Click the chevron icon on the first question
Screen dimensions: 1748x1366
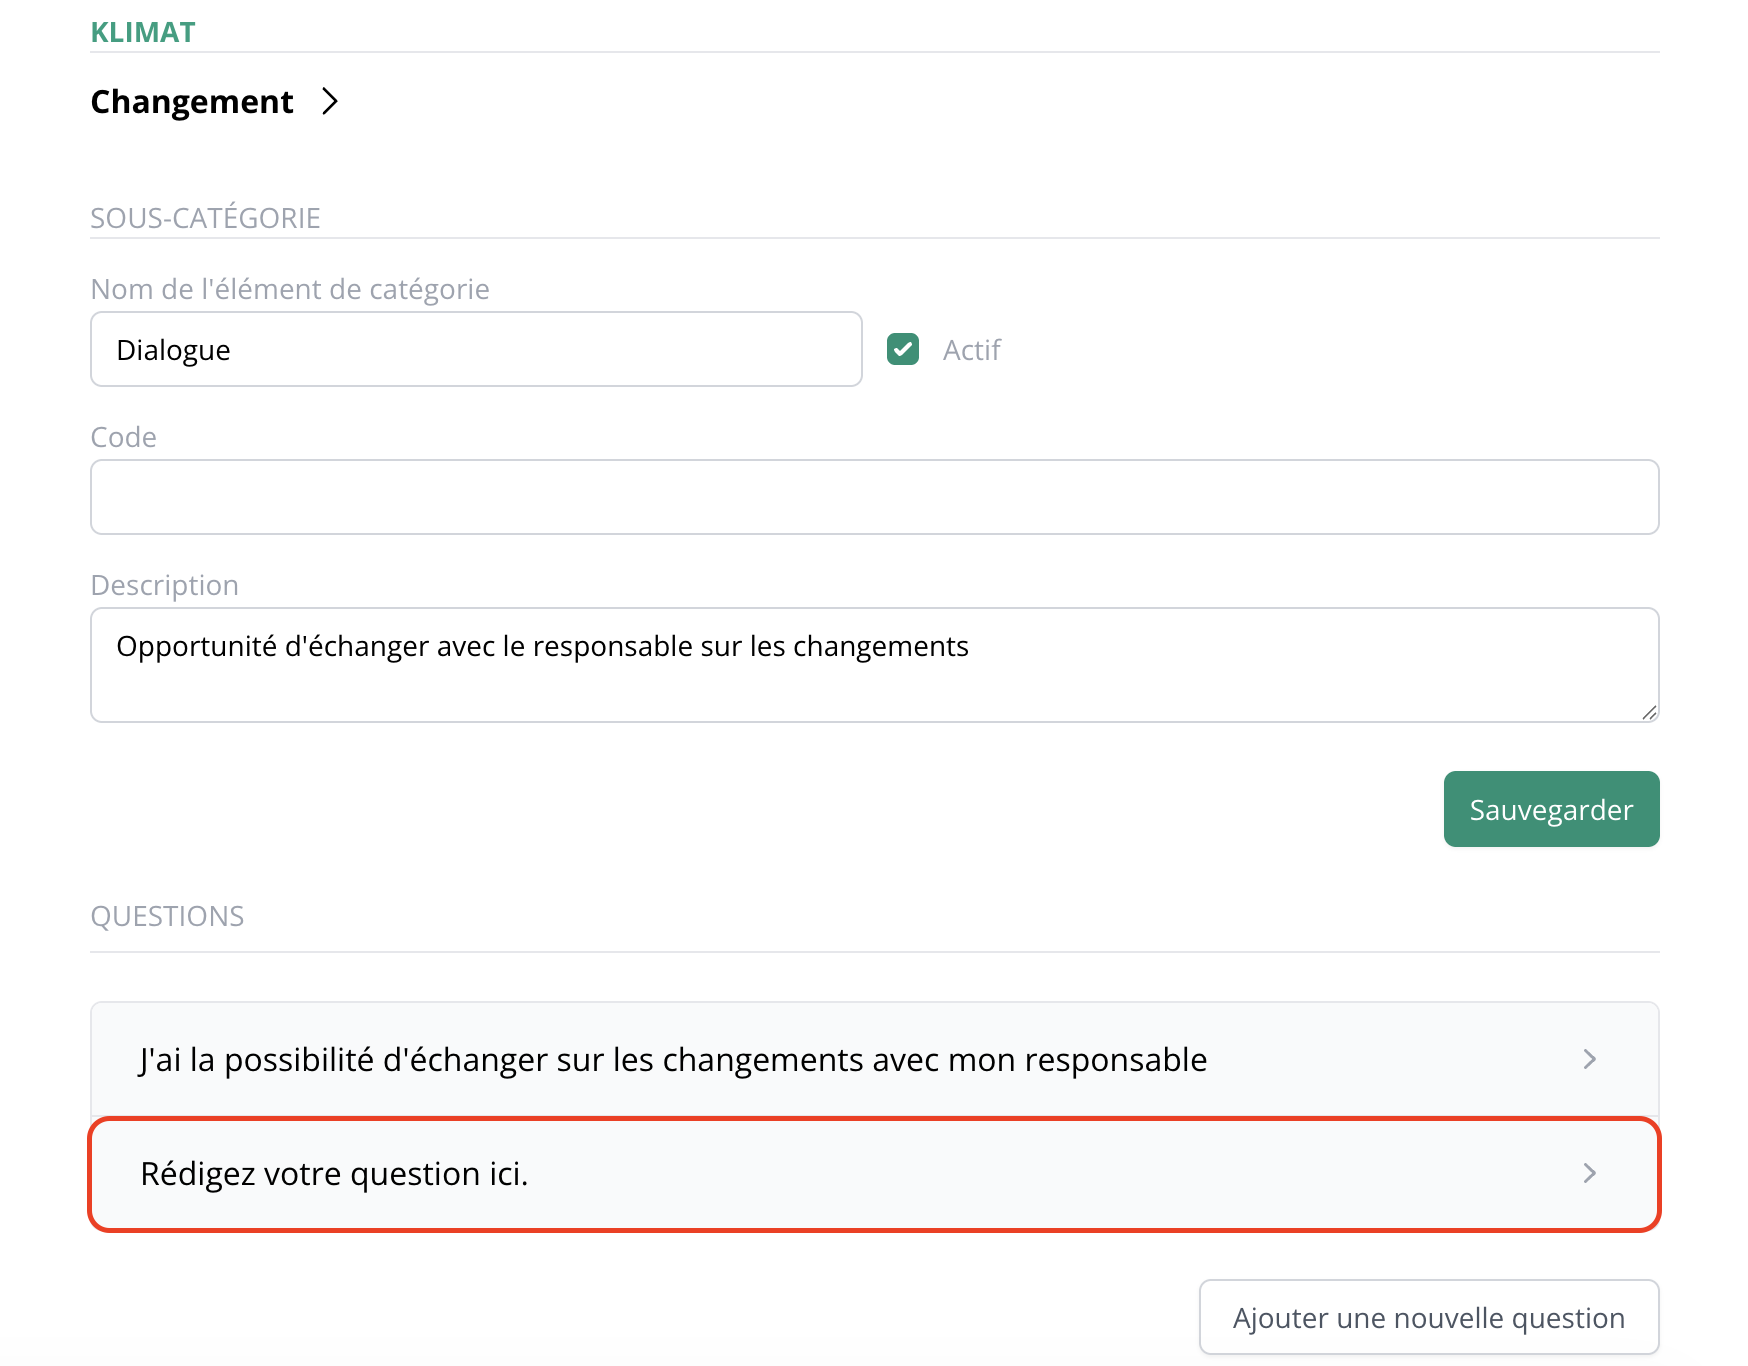pyautogui.click(x=1590, y=1059)
